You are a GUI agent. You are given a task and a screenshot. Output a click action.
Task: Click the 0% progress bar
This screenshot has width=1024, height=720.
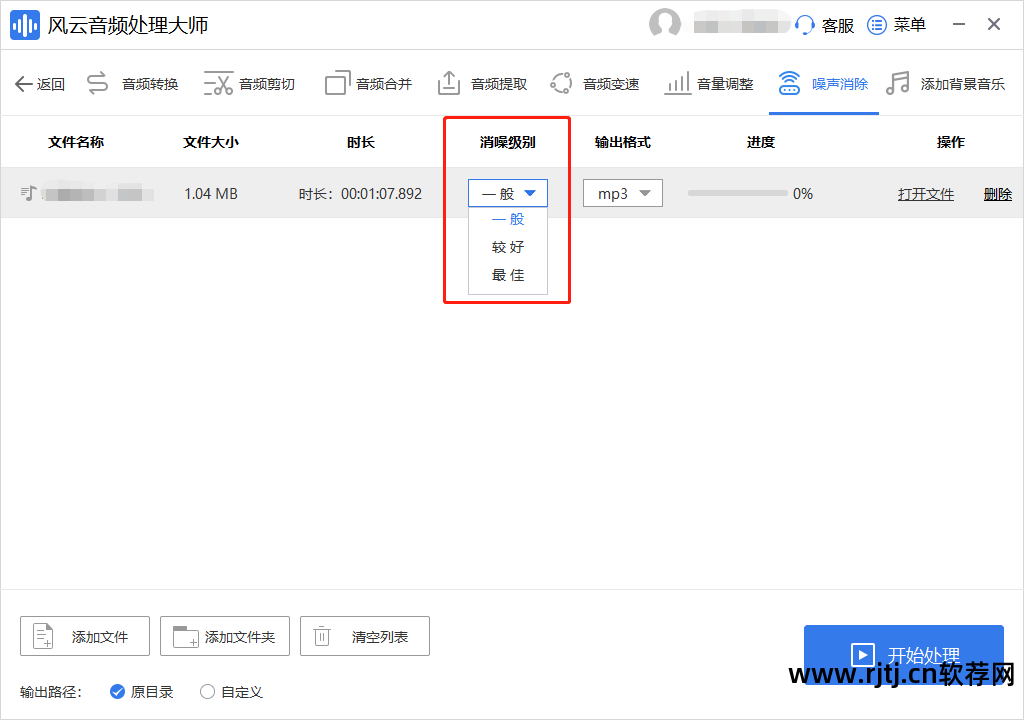737,193
